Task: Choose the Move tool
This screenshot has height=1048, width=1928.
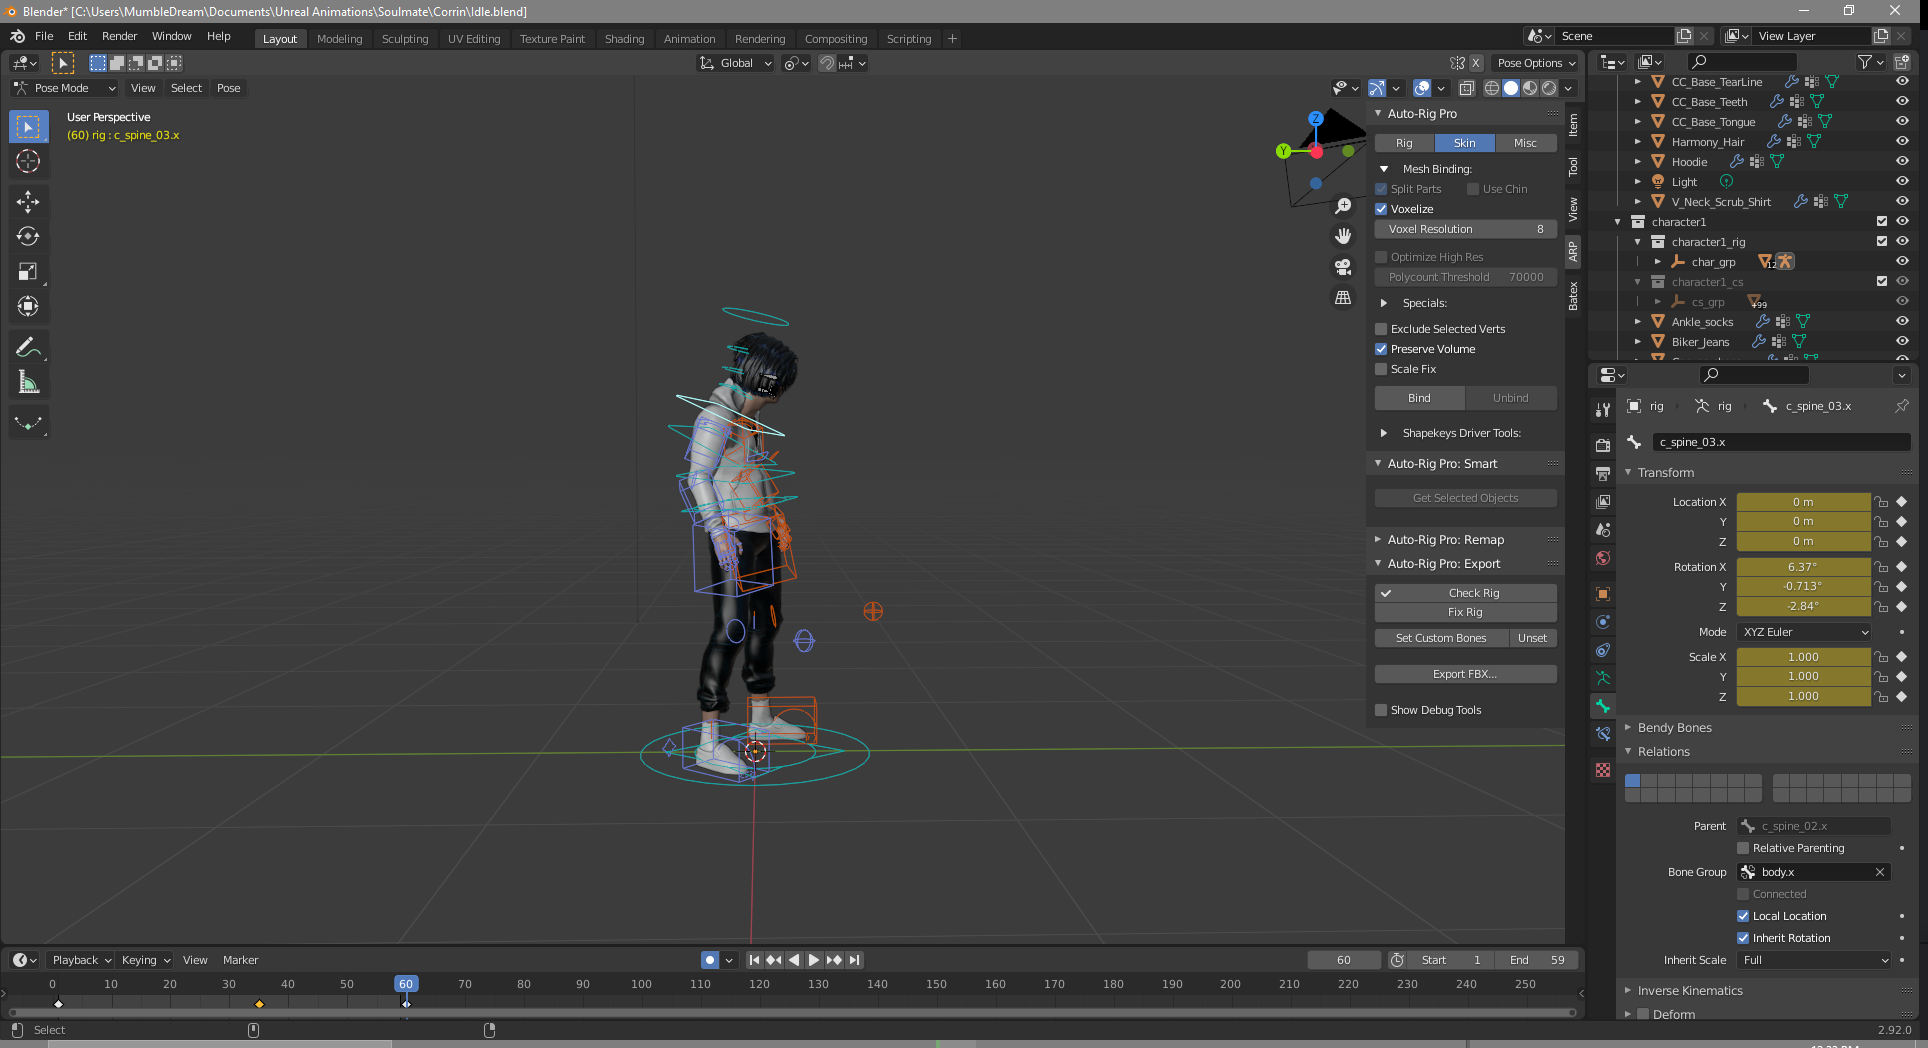Action: click(x=28, y=201)
